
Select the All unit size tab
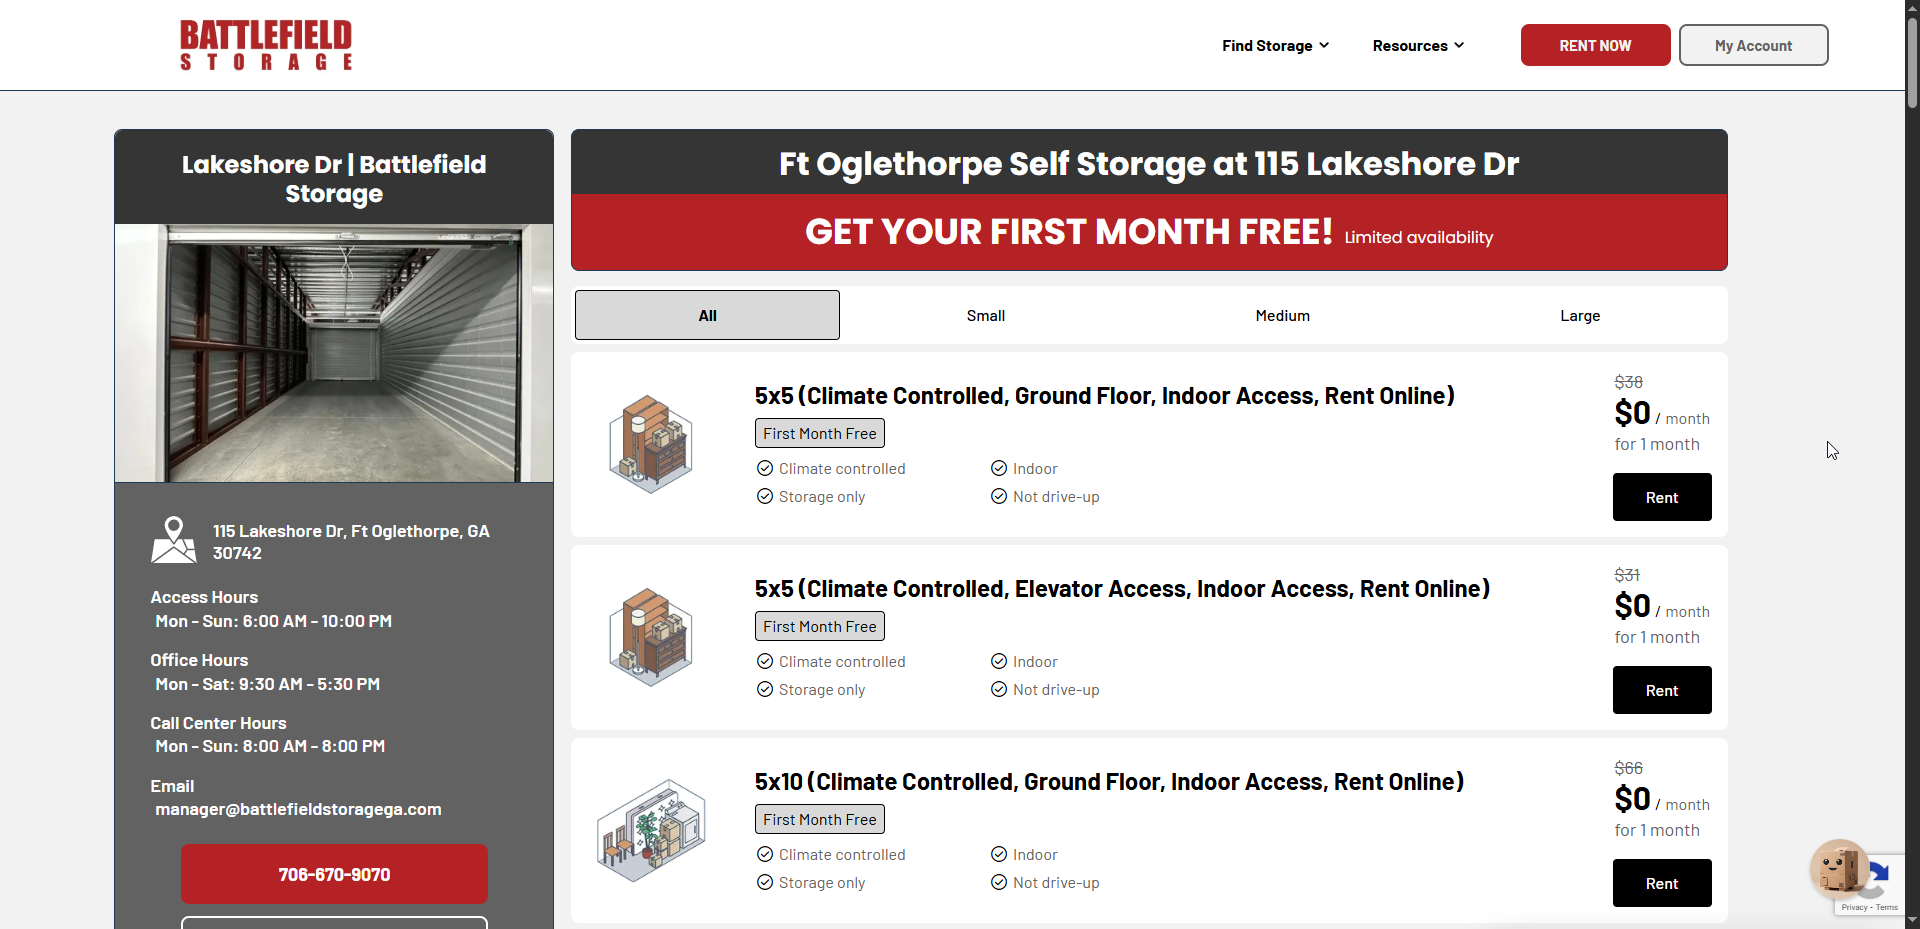coord(707,315)
